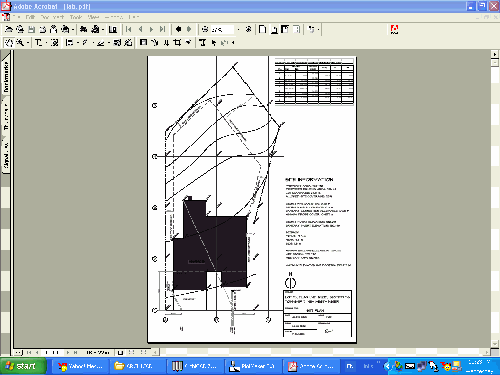Select the Graphics Select tool

tap(55, 43)
